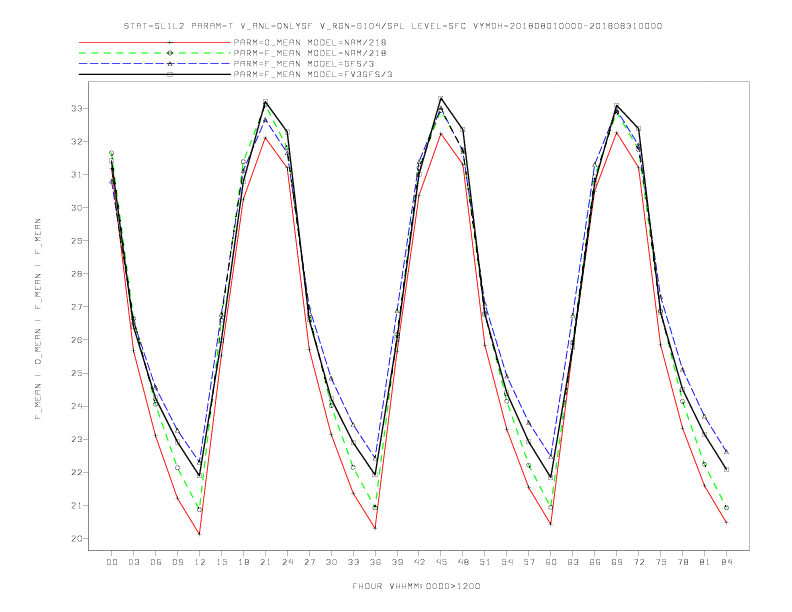Click x-axis tick label 69
The height and width of the screenshot is (612, 792).
point(617,562)
